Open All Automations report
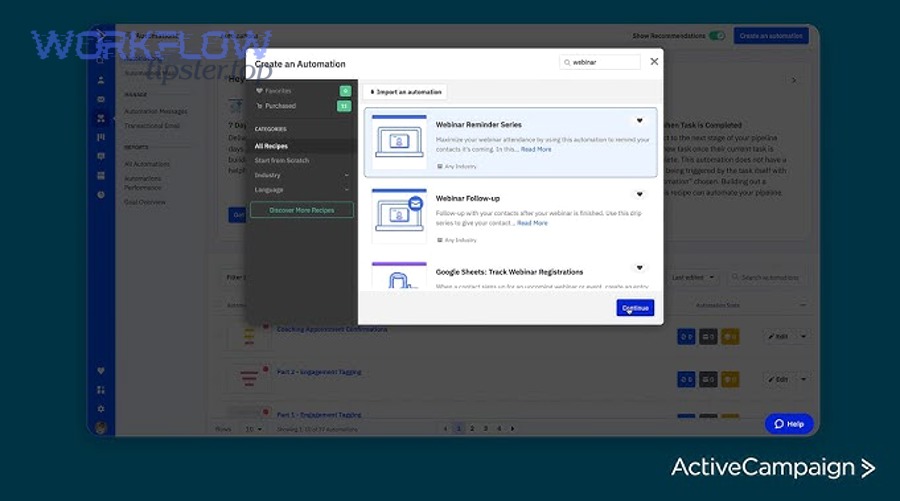 click(147, 164)
